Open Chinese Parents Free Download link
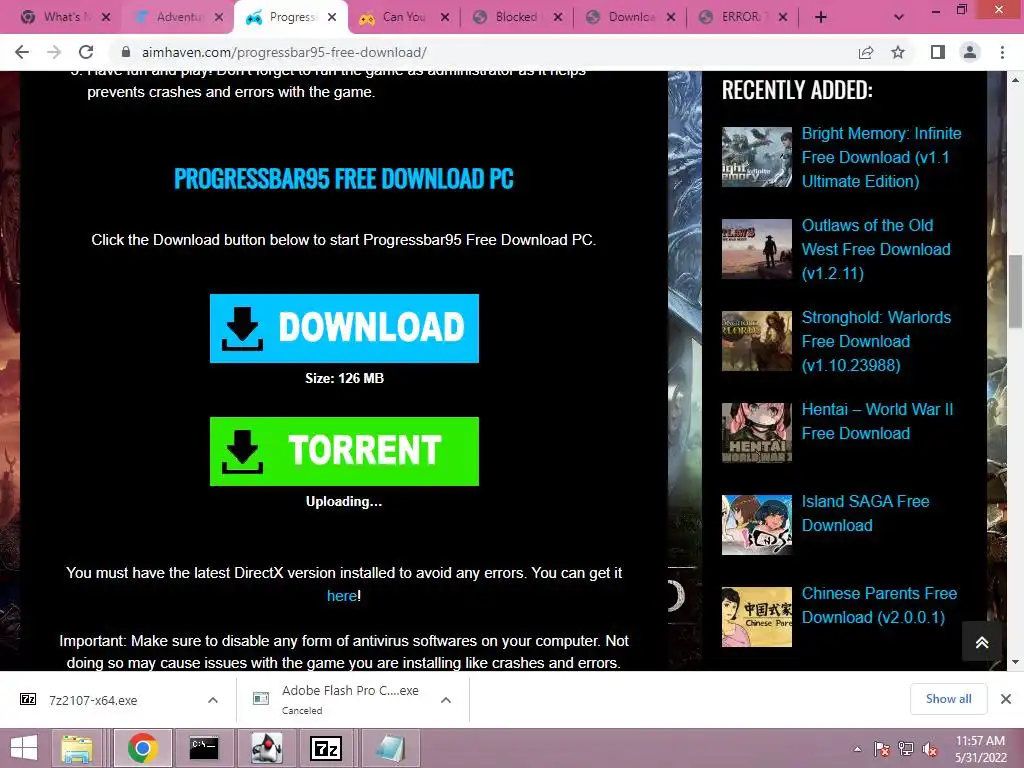 (879, 605)
